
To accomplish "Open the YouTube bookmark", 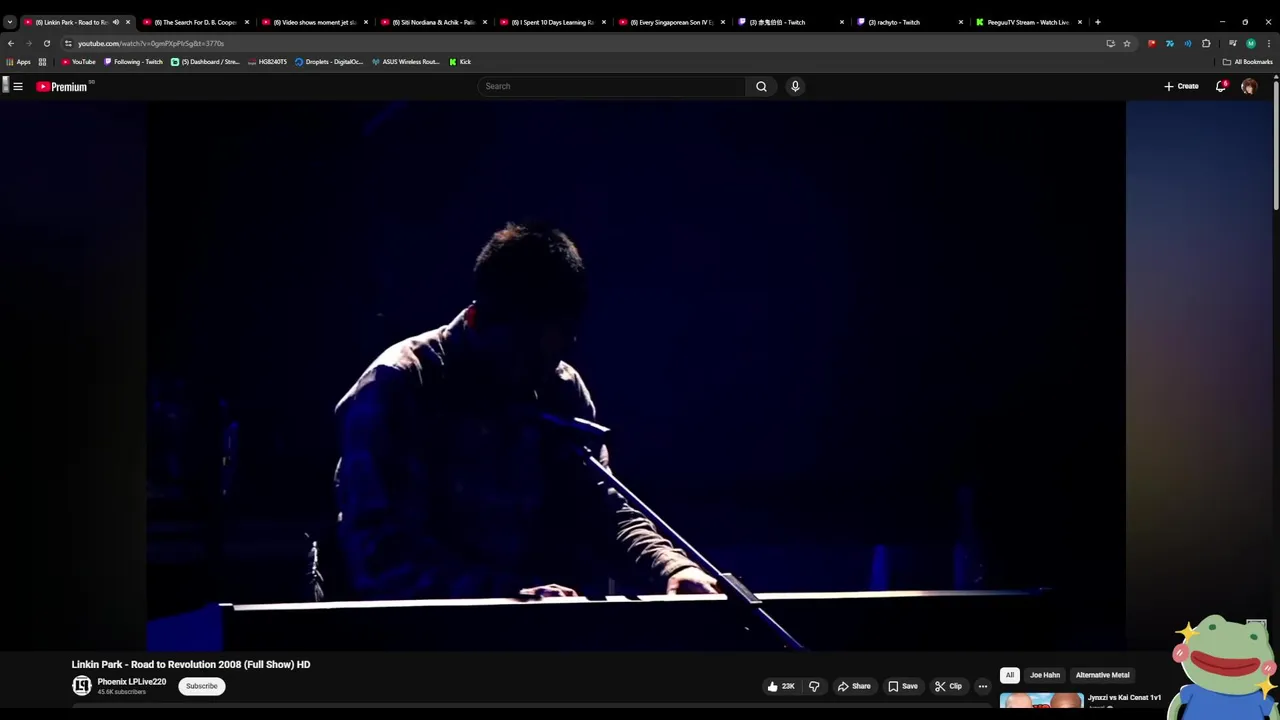I will click(x=79, y=62).
